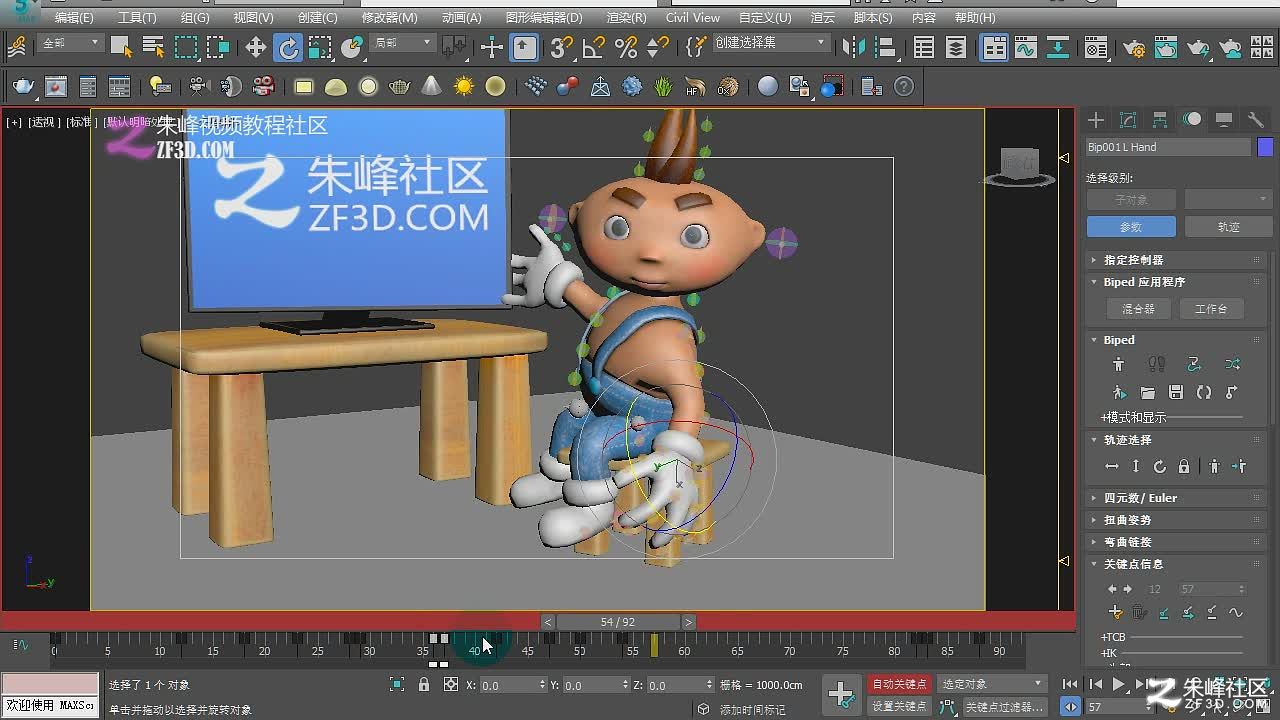Open the 工具(T) menu
The width and height of the screenshot is (1280, 720).
coord(137,18)
